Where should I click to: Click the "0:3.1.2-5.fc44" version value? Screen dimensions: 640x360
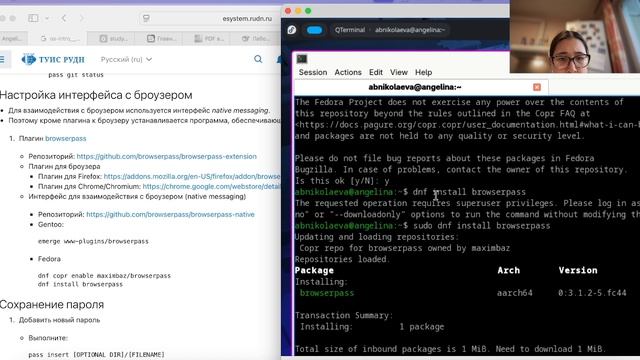pos(592,293)
